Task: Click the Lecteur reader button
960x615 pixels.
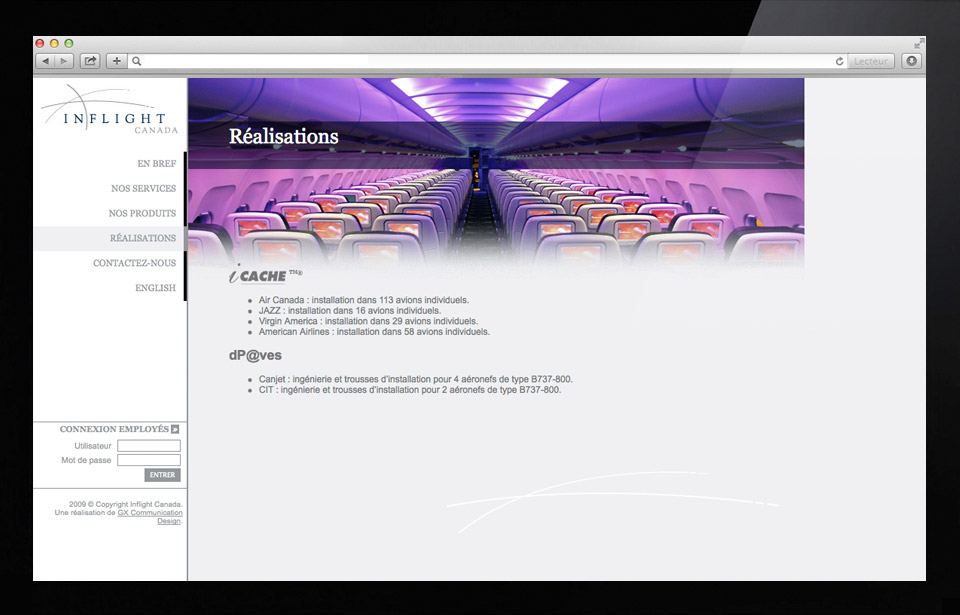Action: (870, 61)
